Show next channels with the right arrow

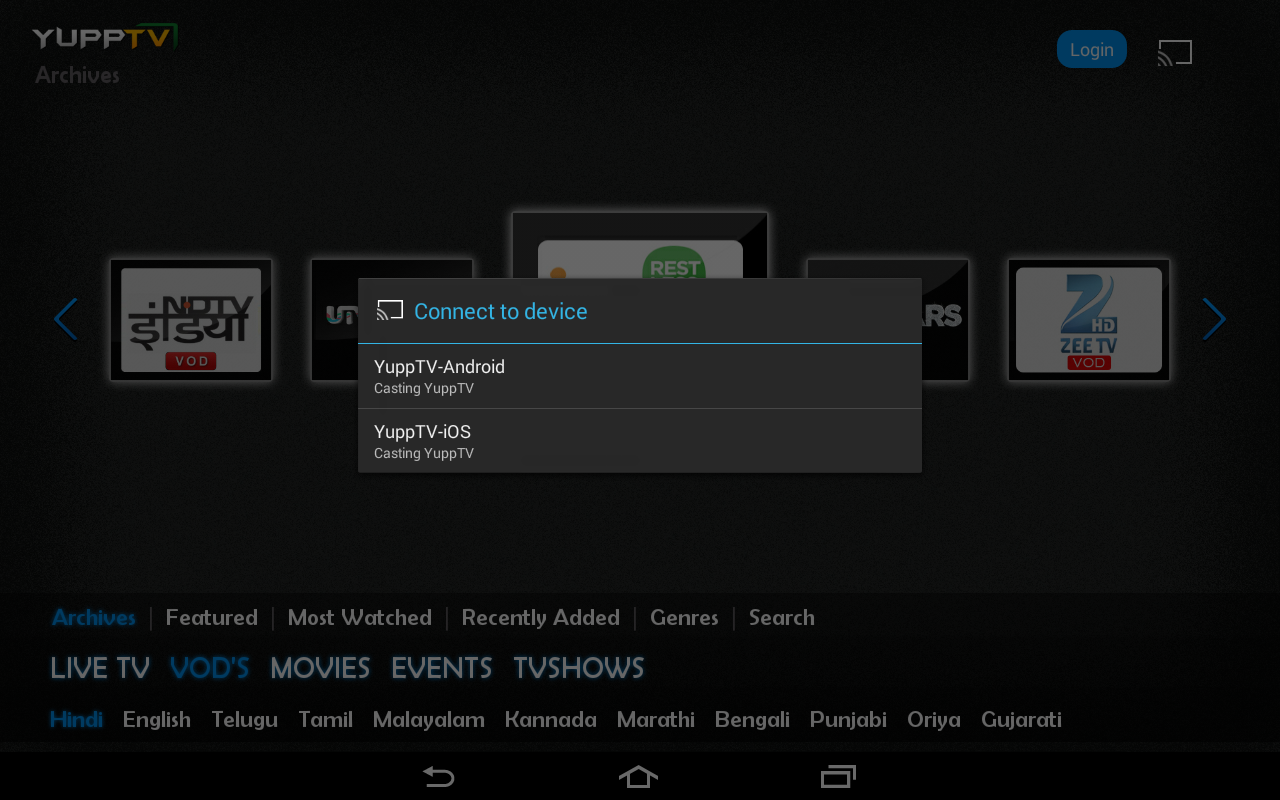[x=1213, y=319]
